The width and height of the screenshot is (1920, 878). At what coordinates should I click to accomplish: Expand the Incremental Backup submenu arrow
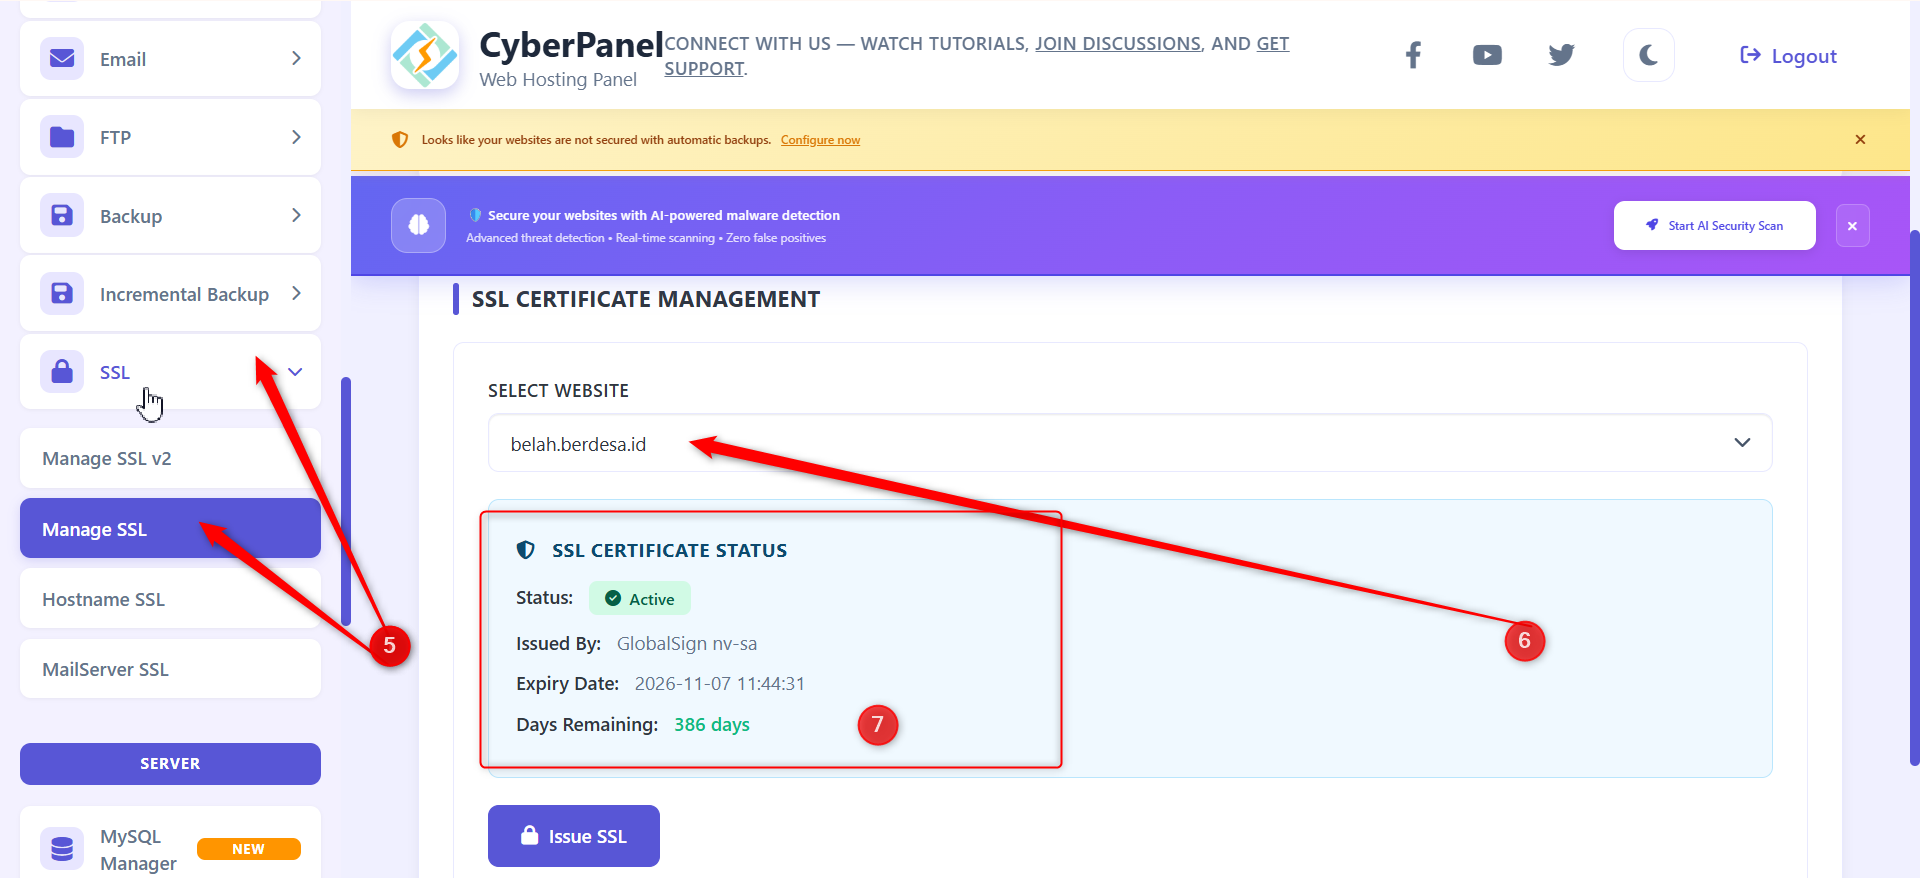[x=296, y=293]
